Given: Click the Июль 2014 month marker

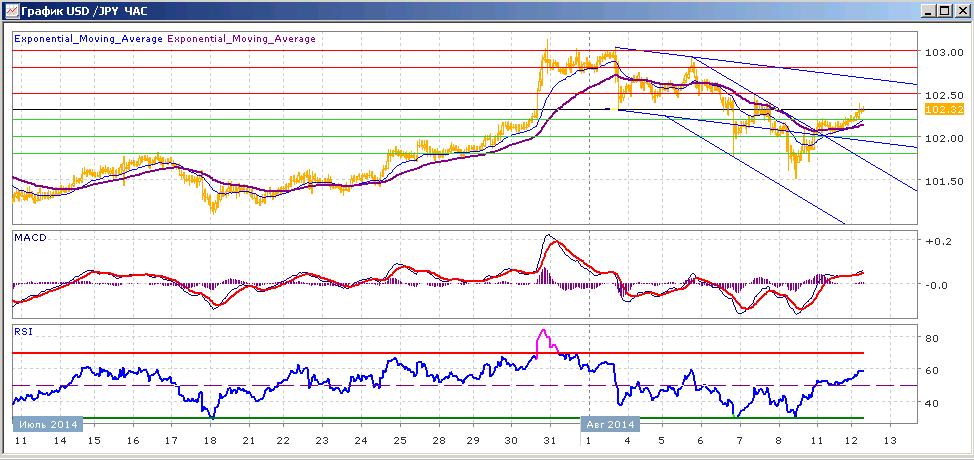Looking at the screenshot, I should (x=48, y=425).
